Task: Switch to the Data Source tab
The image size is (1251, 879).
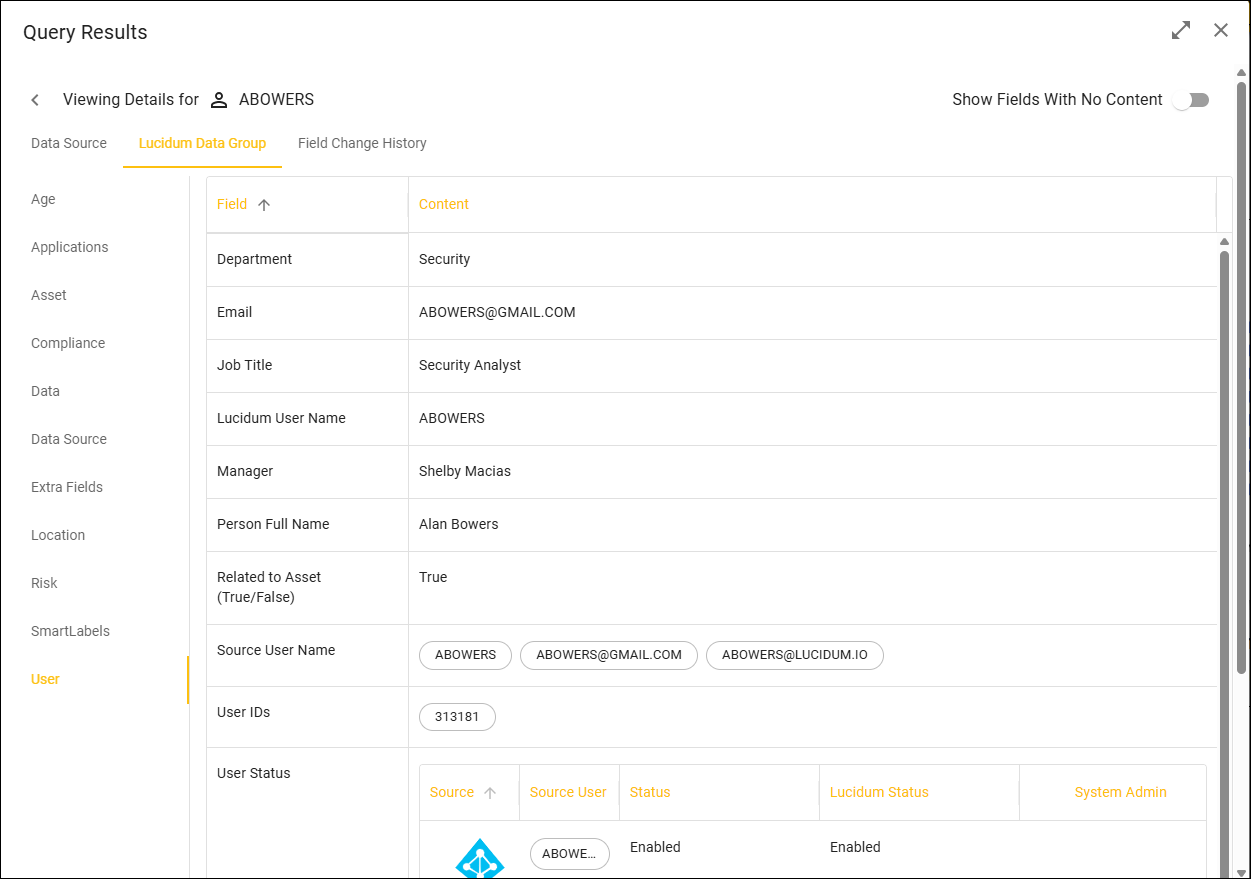Action: 69,143
